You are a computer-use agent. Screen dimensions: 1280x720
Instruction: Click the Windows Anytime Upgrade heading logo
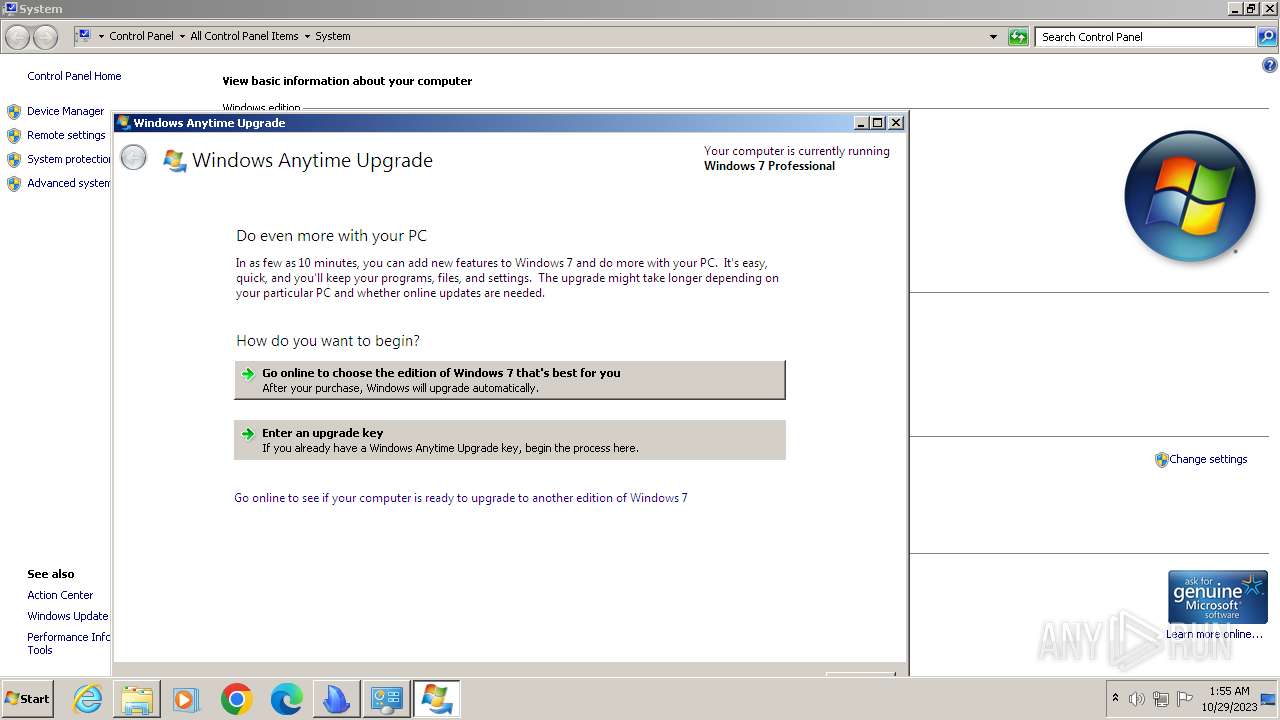[x=175, y=160]
